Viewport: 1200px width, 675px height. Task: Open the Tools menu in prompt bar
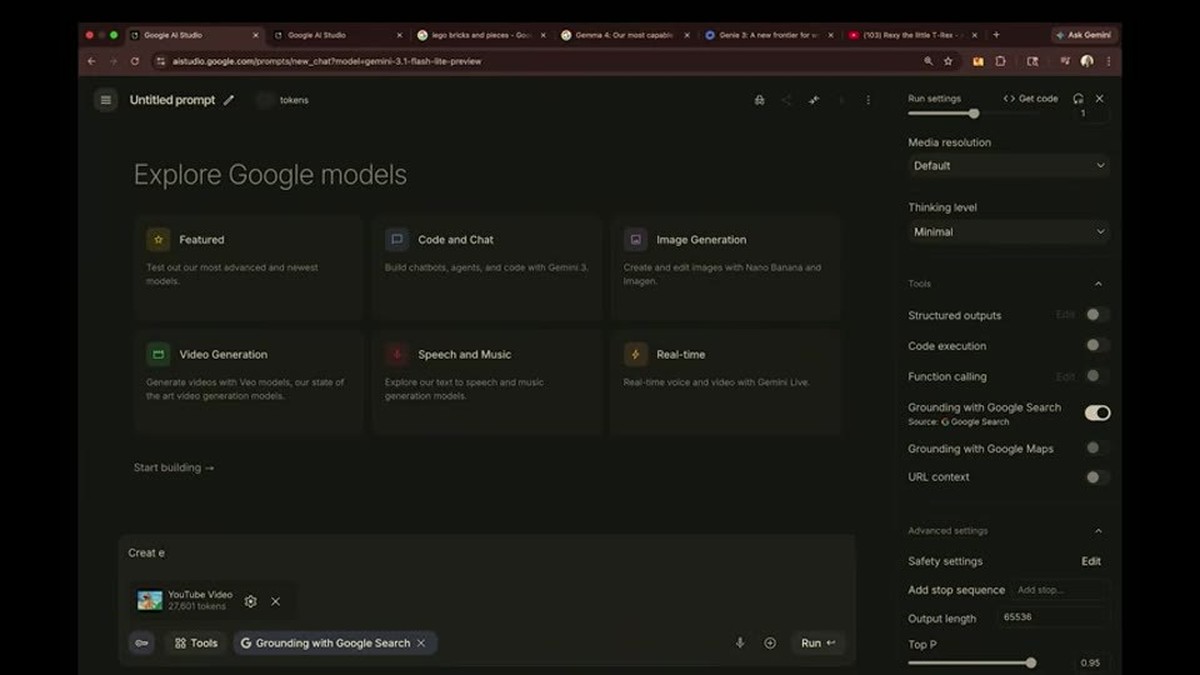[x=195, y=643]
